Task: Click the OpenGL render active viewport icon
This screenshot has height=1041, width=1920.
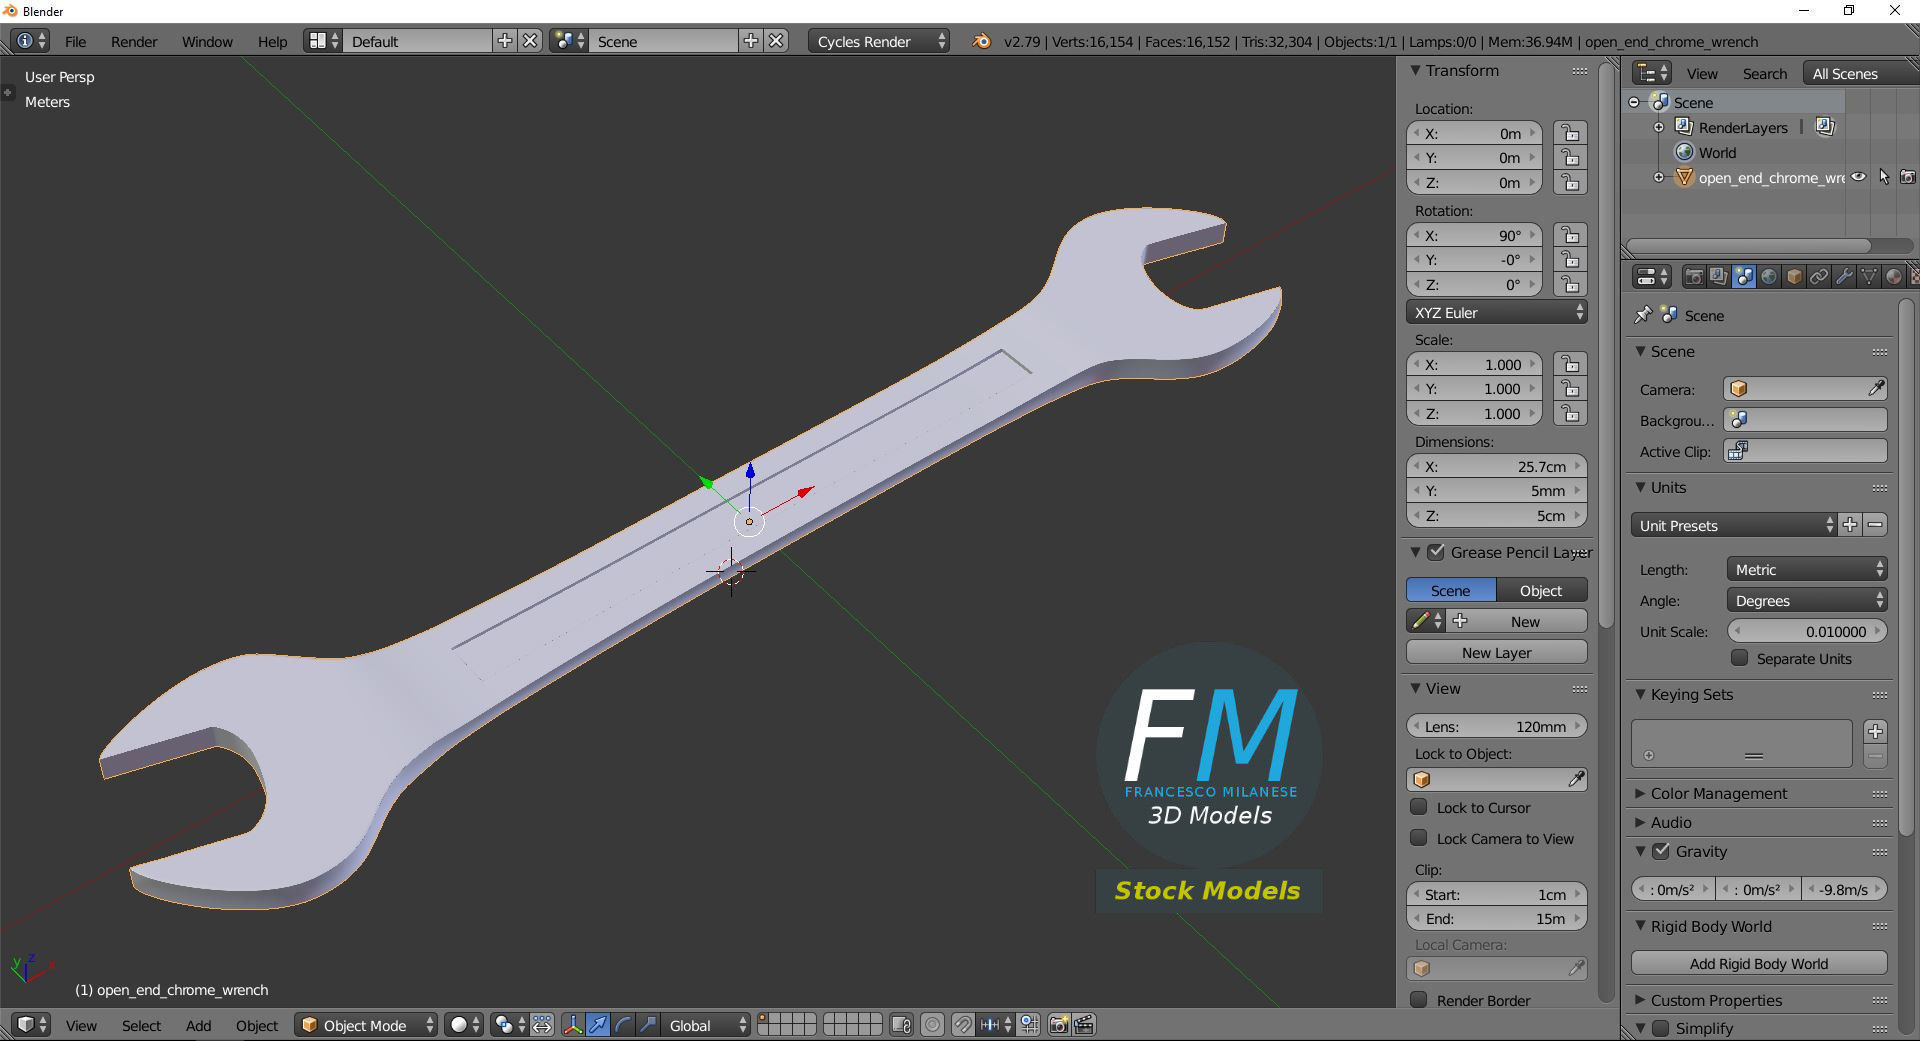Action: pyautogui.click(x=1058, y=1024)
